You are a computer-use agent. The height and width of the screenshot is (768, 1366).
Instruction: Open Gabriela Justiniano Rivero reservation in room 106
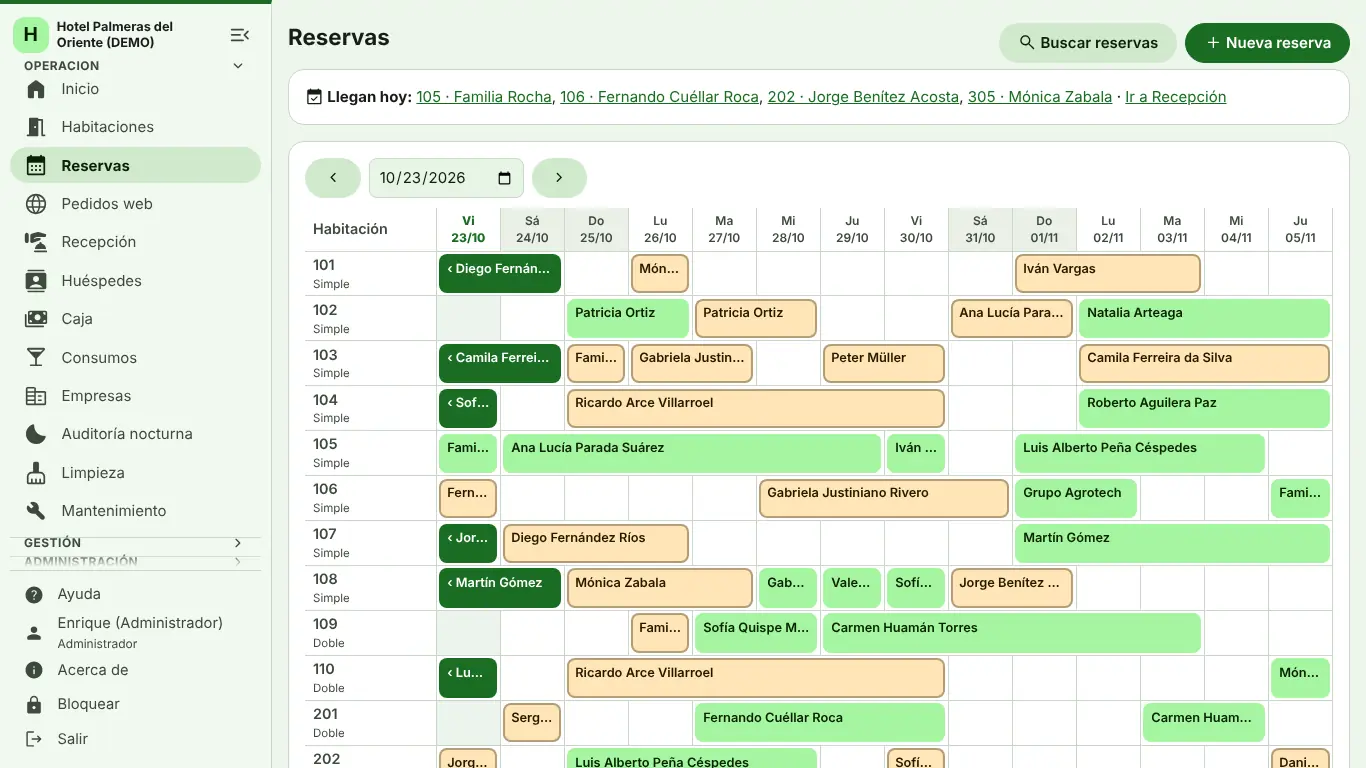tap(884, 498)
